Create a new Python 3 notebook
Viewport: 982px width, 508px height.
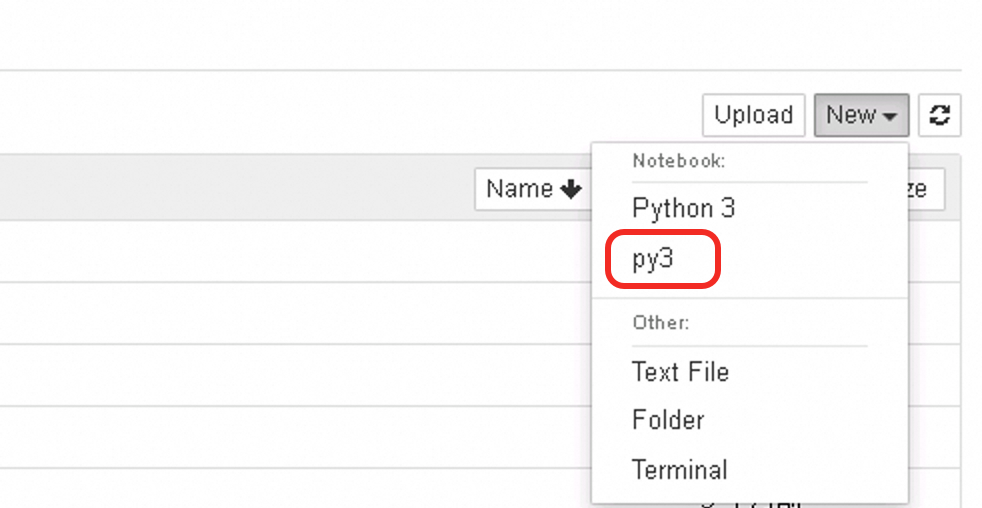(683, 208)
